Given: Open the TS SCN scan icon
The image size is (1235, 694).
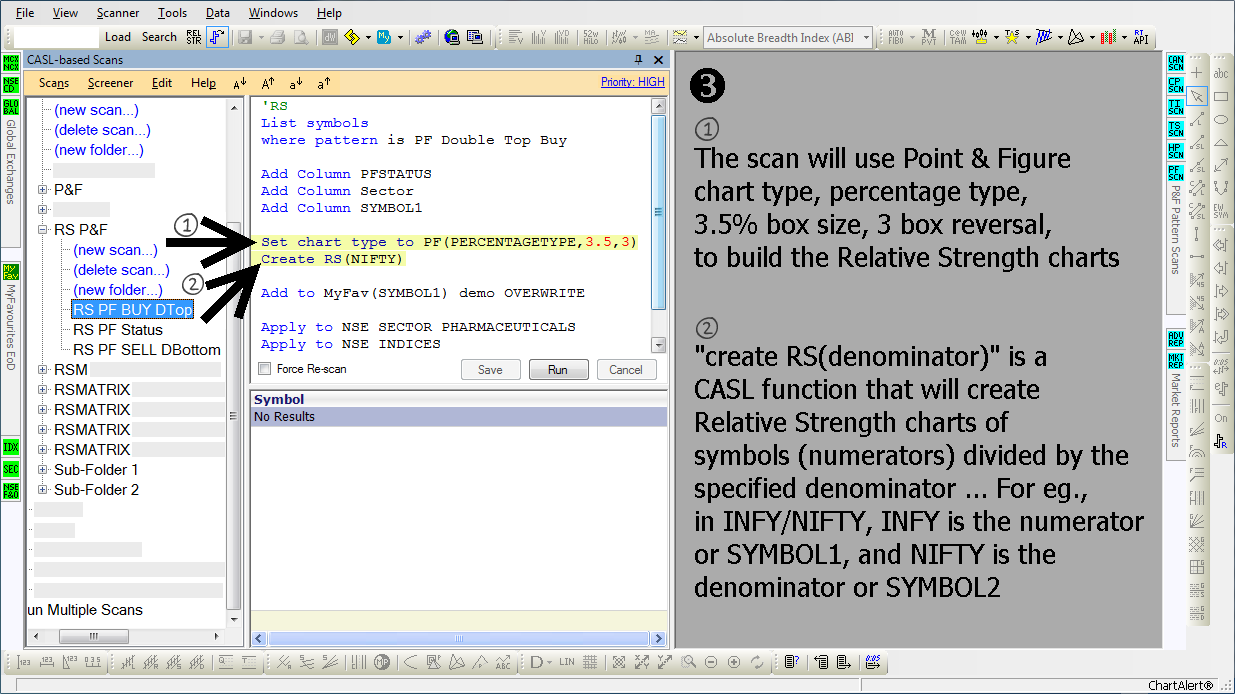Looking at the screenshot, I should 1176,129.
